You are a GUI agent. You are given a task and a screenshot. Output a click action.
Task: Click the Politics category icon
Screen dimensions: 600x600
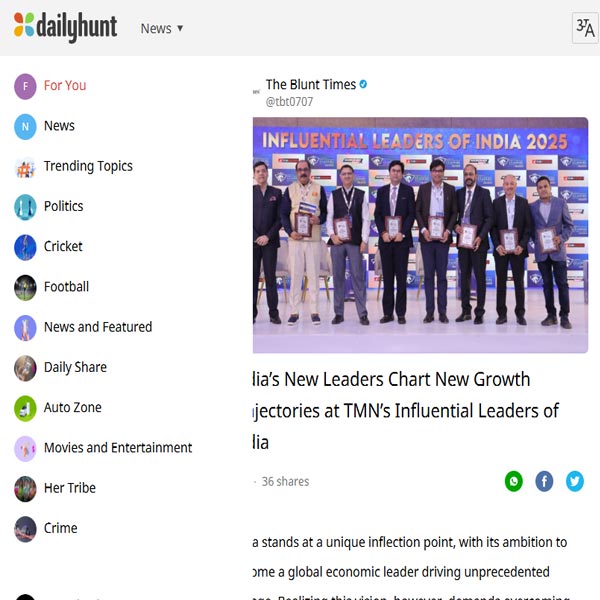click(x=25, y=207)
